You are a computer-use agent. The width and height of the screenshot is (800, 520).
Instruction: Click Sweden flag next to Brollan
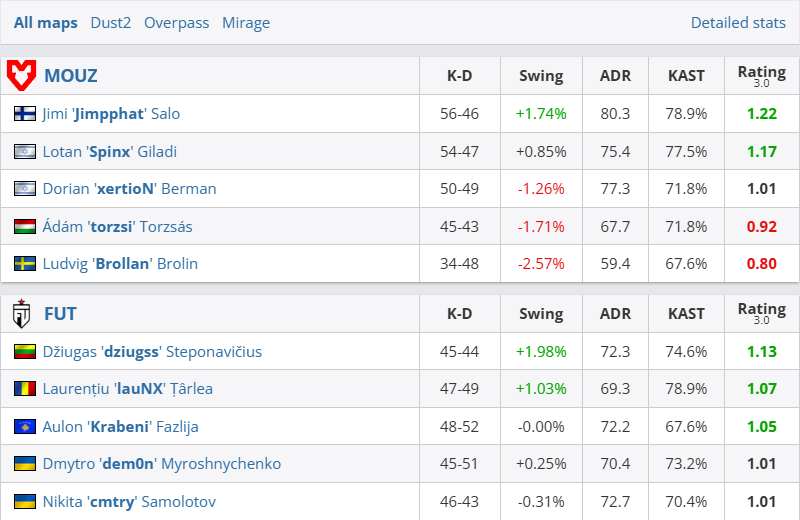click(x=25, y=264)
